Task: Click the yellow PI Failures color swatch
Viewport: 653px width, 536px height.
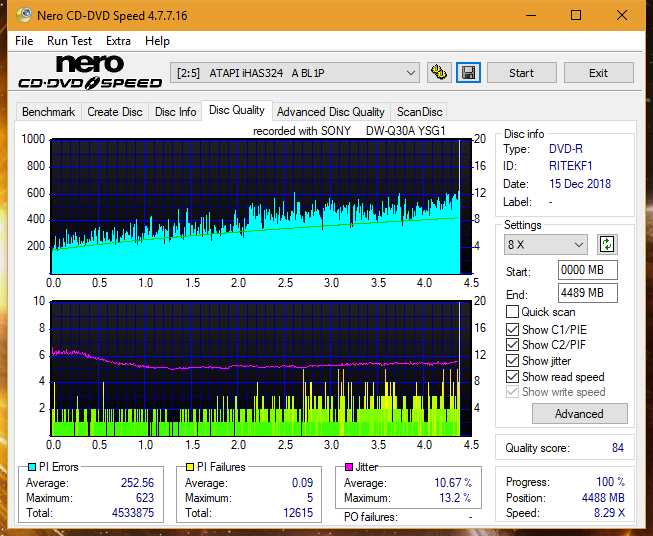Action: (190, 467)
